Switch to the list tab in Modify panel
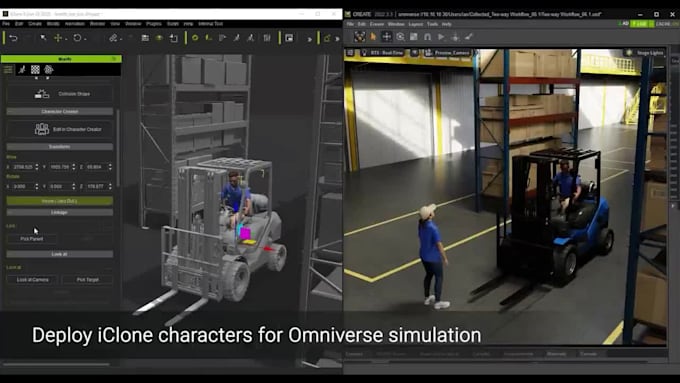Screen dimensions: 680x383 pyautogui.click(x=8, y=69)
